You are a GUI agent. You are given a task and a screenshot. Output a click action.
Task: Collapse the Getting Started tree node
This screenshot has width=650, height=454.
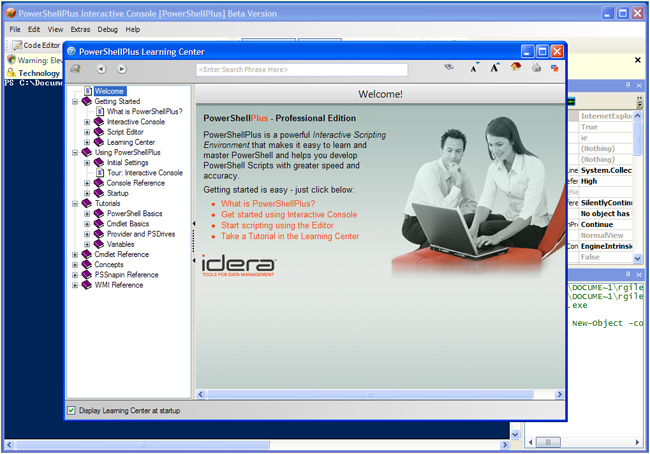click(75, 102)
